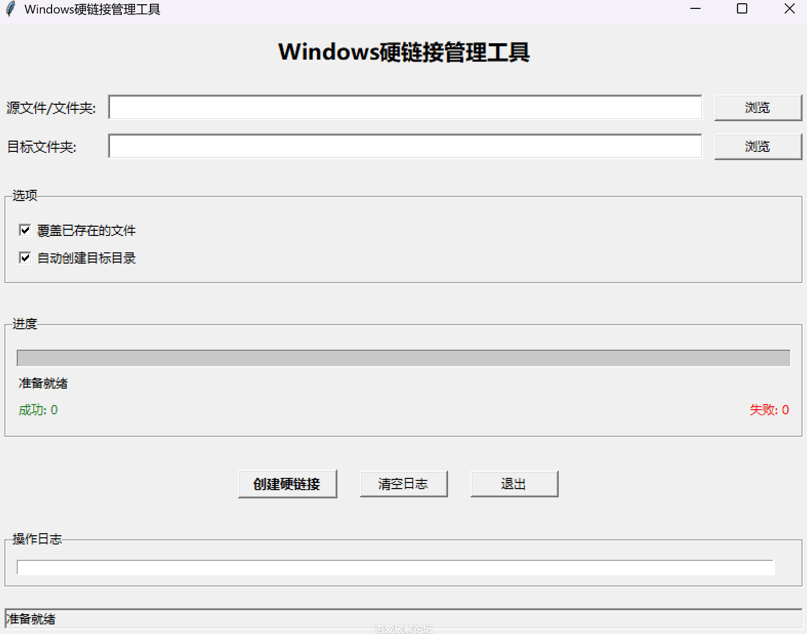Click the 失败: 0 counter

(769, 410)
